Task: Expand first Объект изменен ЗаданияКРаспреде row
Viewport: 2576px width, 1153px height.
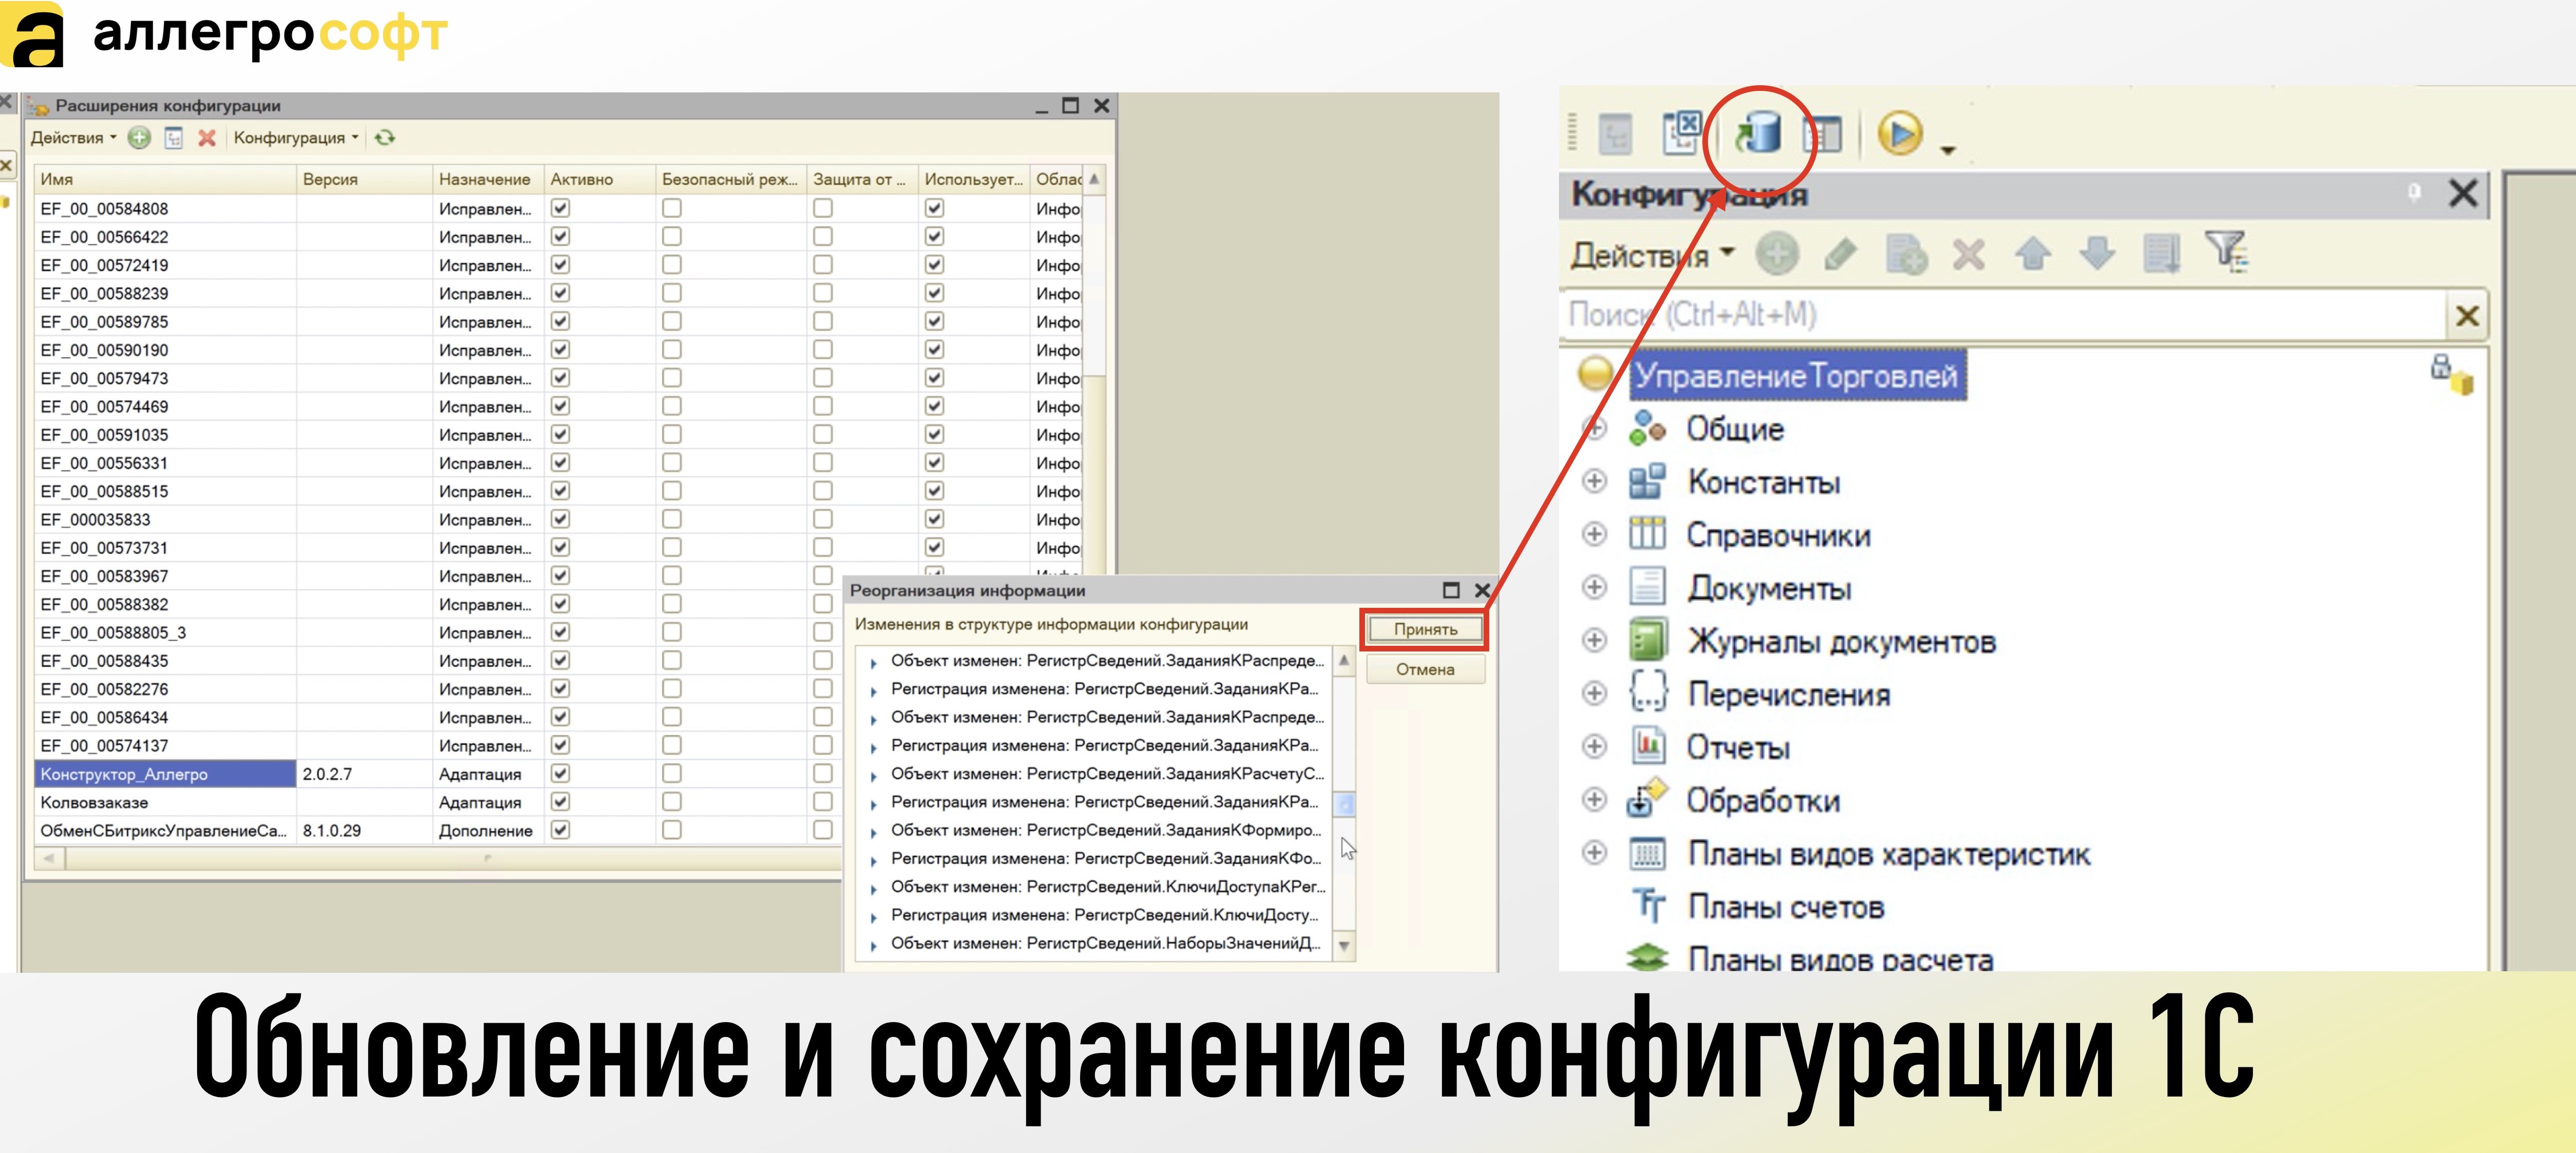Action: (873, 662)
